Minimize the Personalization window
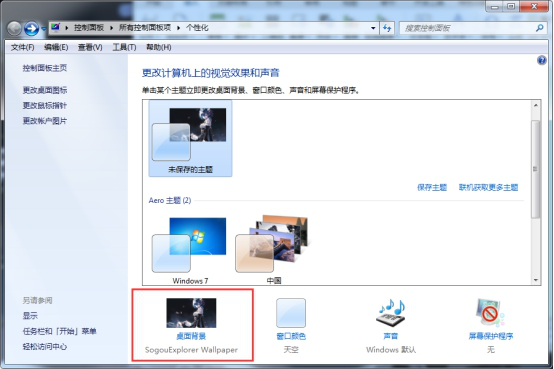554x369 pixels. tap(495, 6)
